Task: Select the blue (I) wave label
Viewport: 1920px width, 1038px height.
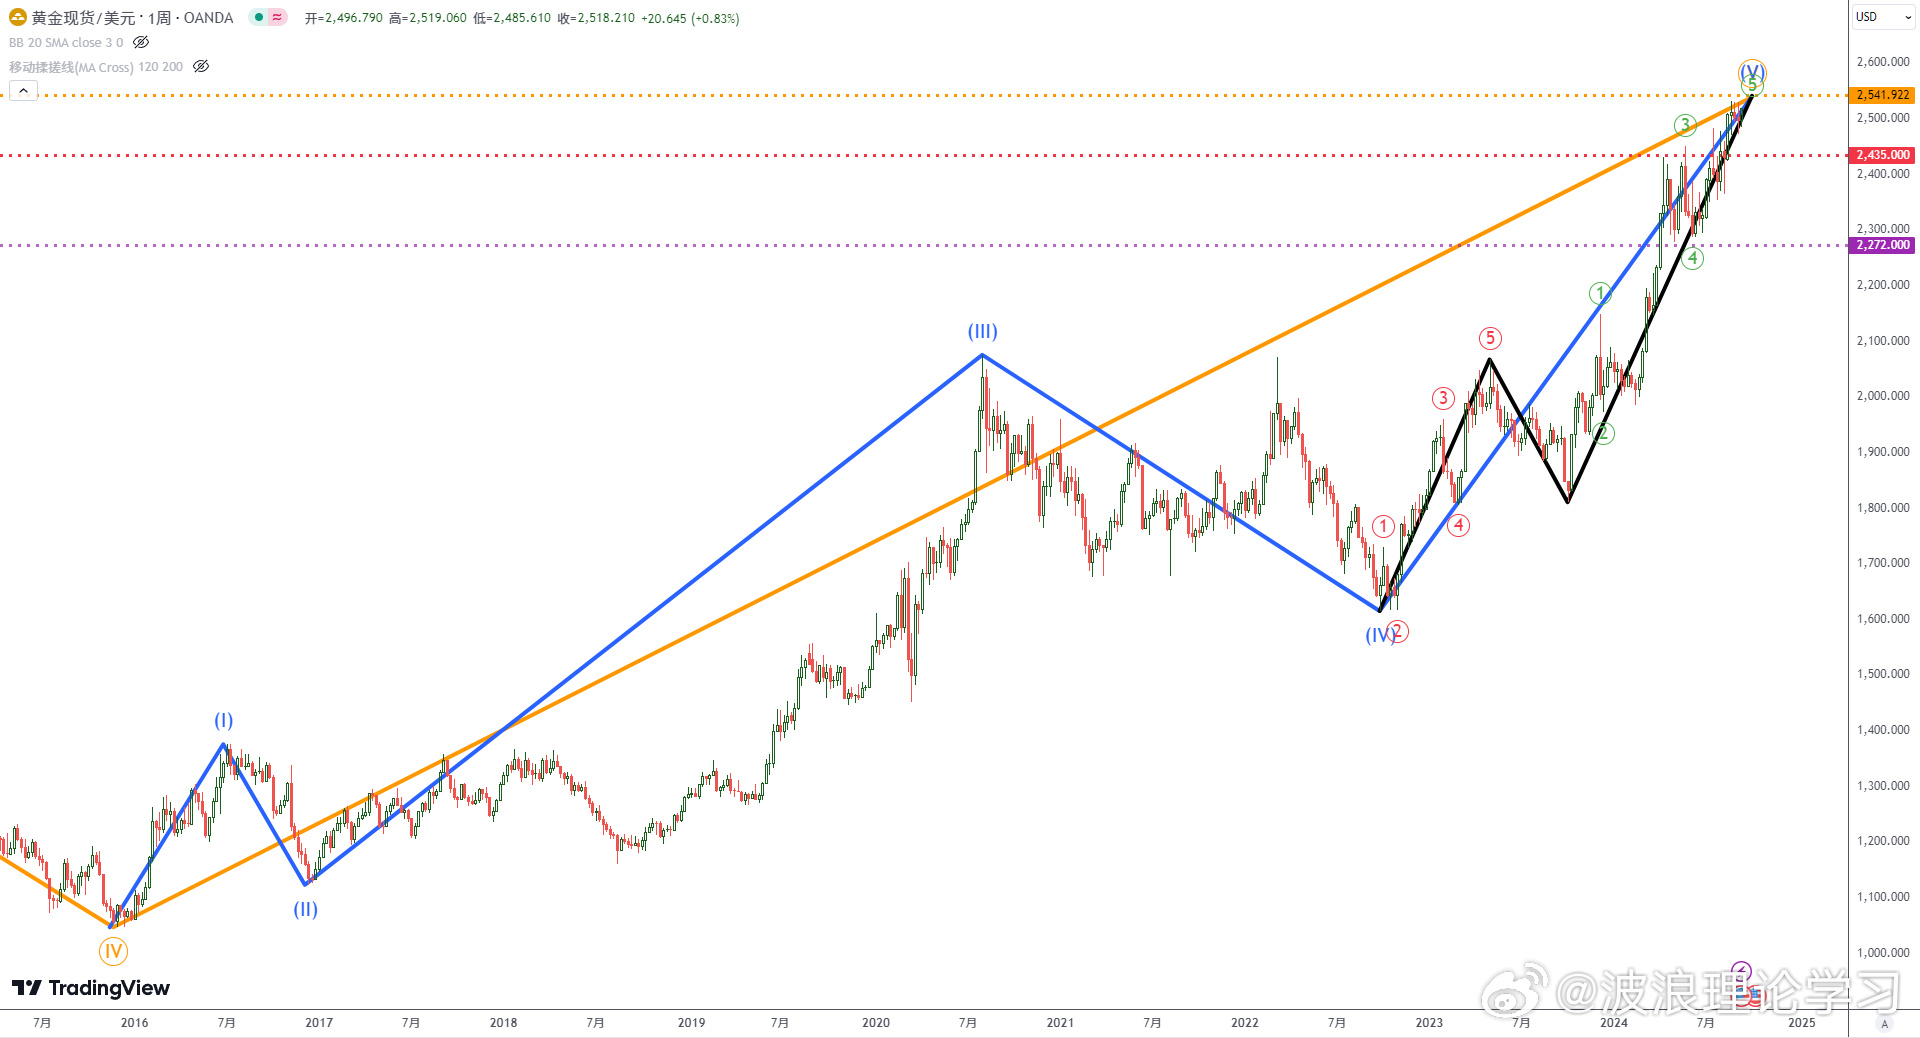Action: pyautogui.click(x=223, y=720)
